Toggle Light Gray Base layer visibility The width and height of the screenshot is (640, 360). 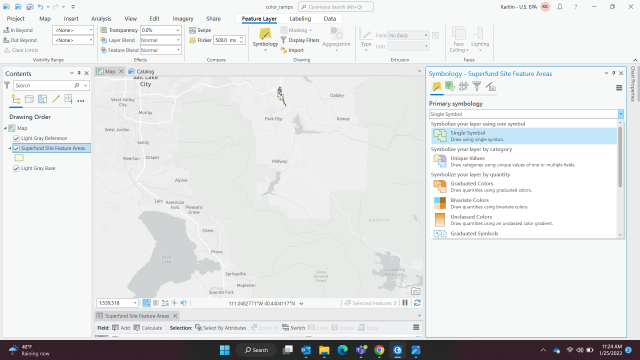[x=16, y=168]
